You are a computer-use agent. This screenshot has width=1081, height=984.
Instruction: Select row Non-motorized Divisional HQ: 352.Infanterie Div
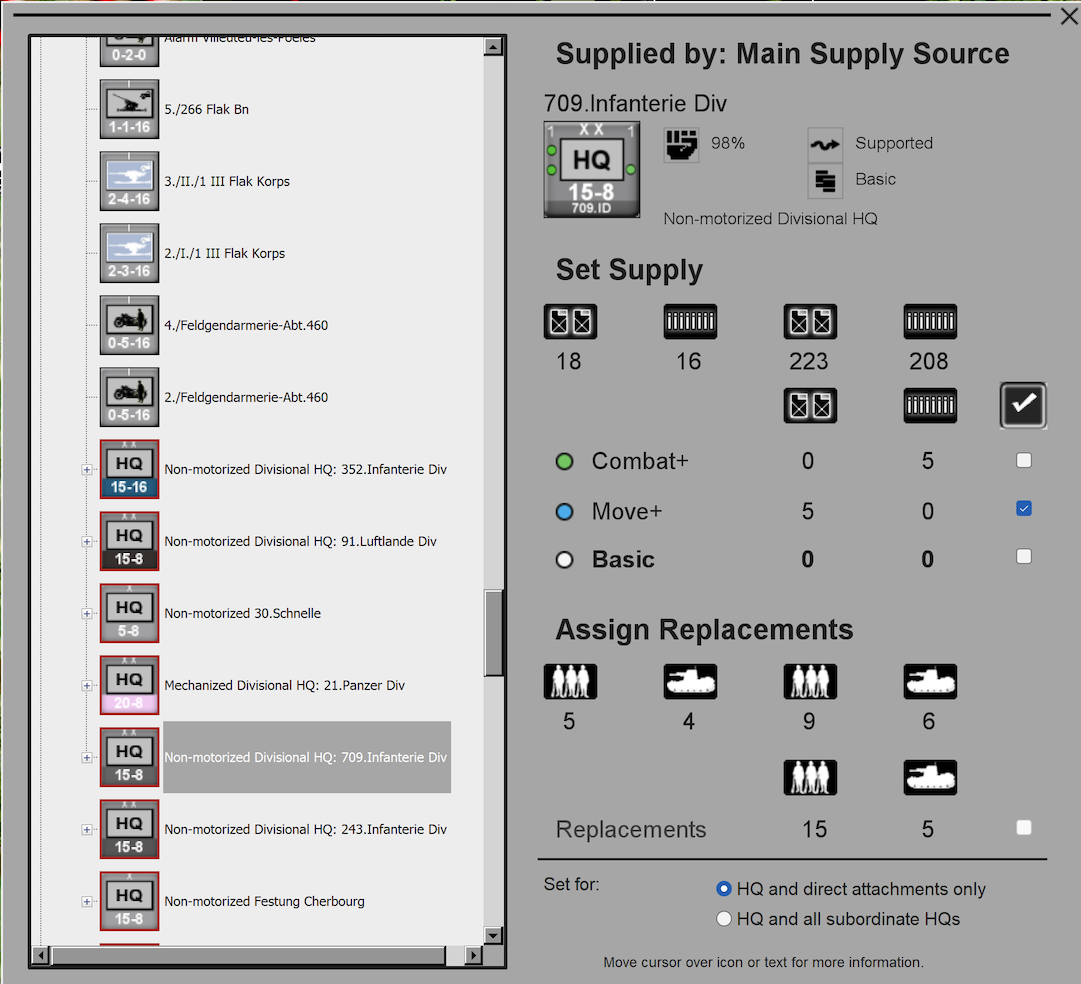(x=305, y=470)
